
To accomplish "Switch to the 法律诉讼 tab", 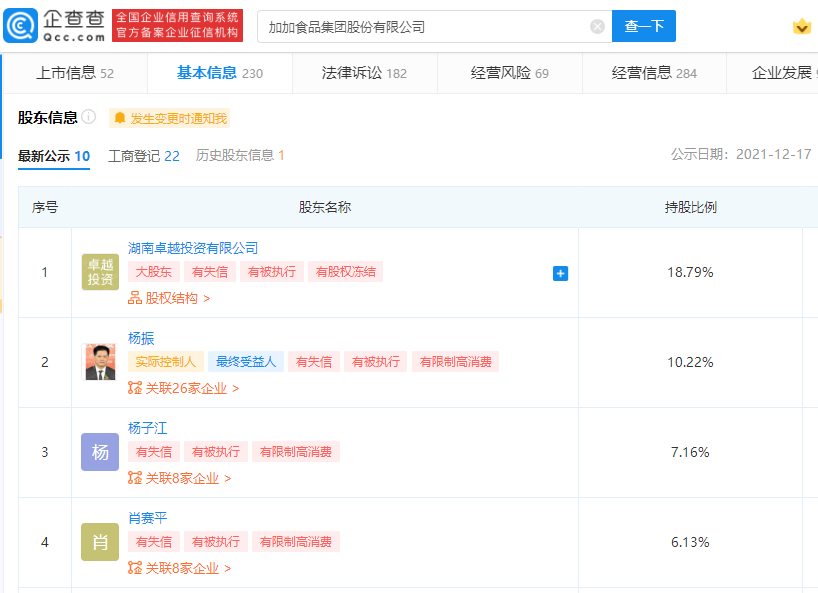I will coord(364,73).
